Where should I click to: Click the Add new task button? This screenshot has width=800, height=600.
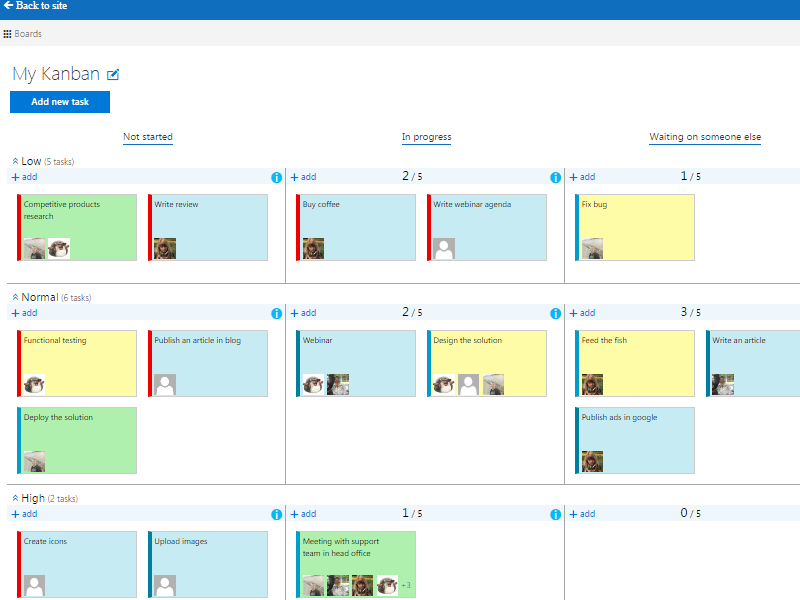[60, 102]
